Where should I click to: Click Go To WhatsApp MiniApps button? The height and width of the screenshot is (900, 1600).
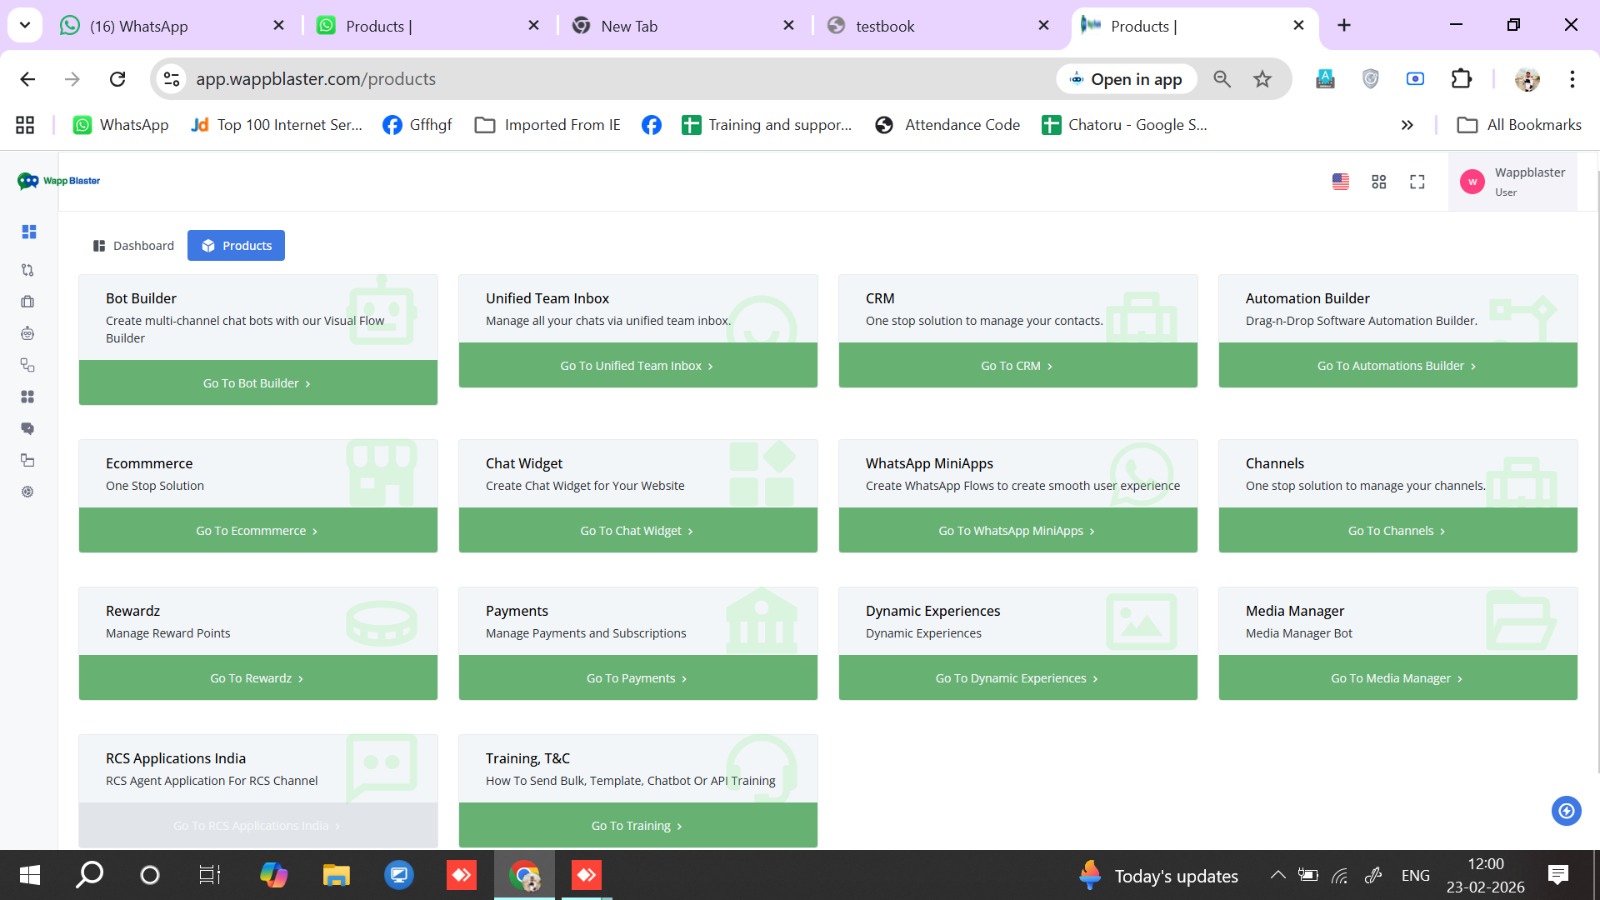point(1018,531)
